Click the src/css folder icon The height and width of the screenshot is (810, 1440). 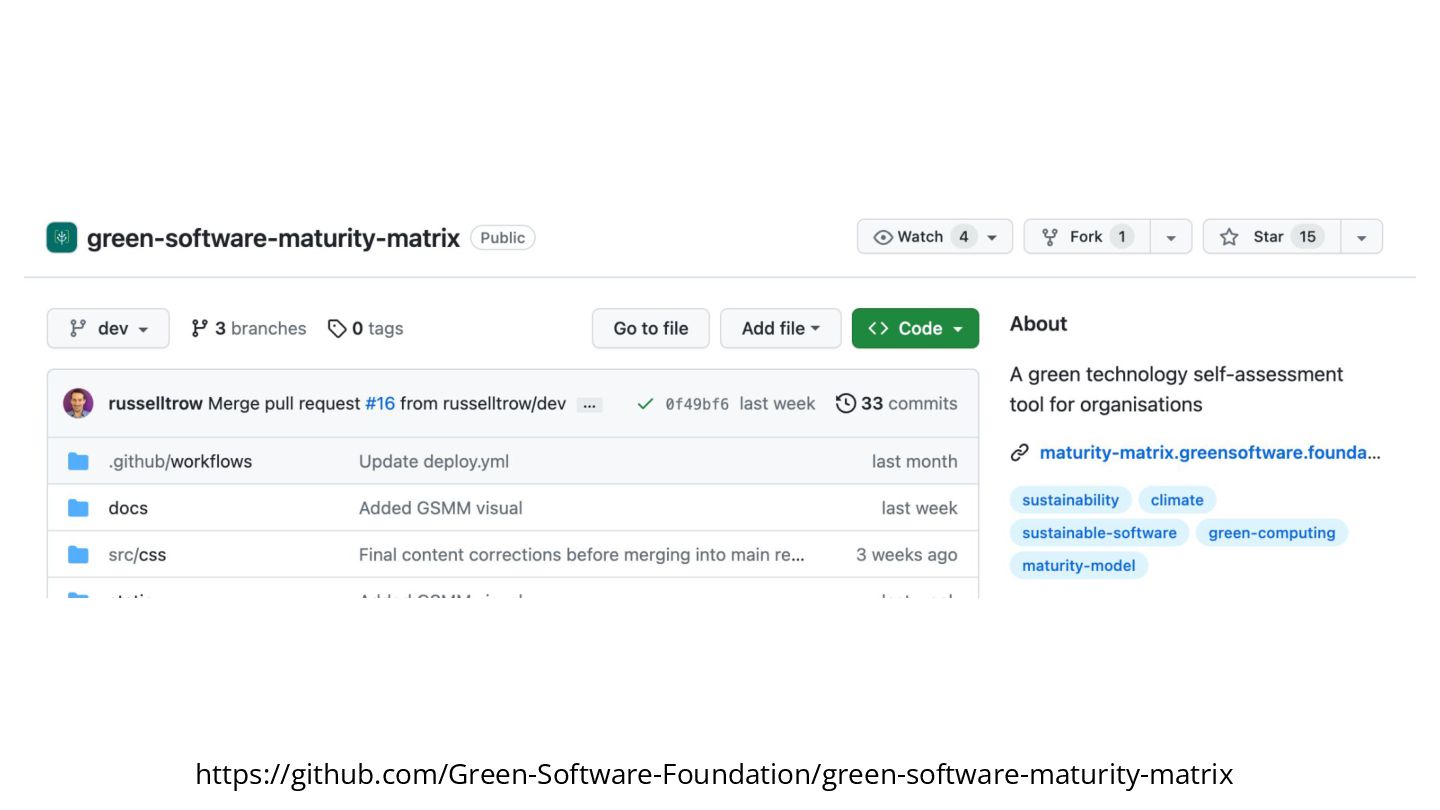[x=78, y=554]
